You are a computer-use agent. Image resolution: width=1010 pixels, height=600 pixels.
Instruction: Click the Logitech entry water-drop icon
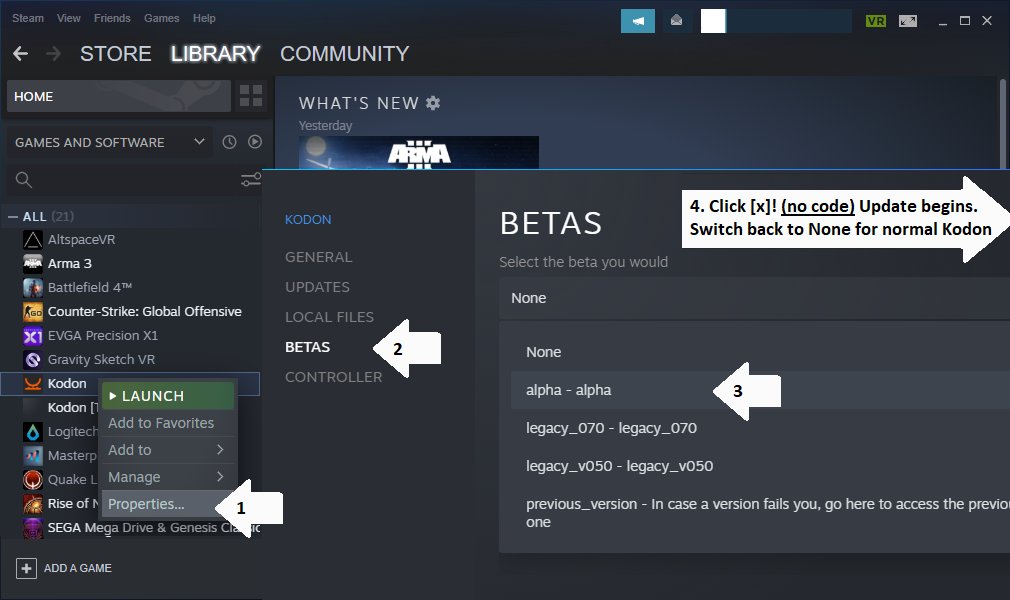tap(33, 432)
